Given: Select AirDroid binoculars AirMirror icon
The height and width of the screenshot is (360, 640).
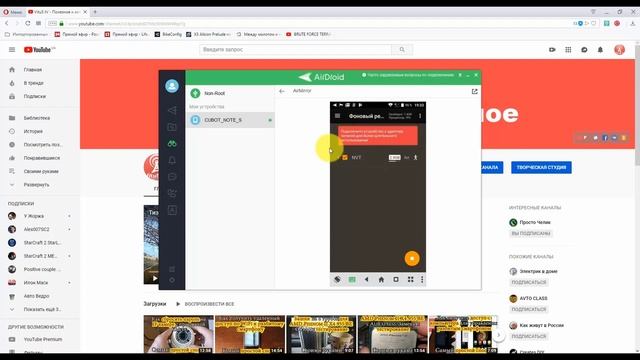Looking at the screenshot, I should point(172,144).
